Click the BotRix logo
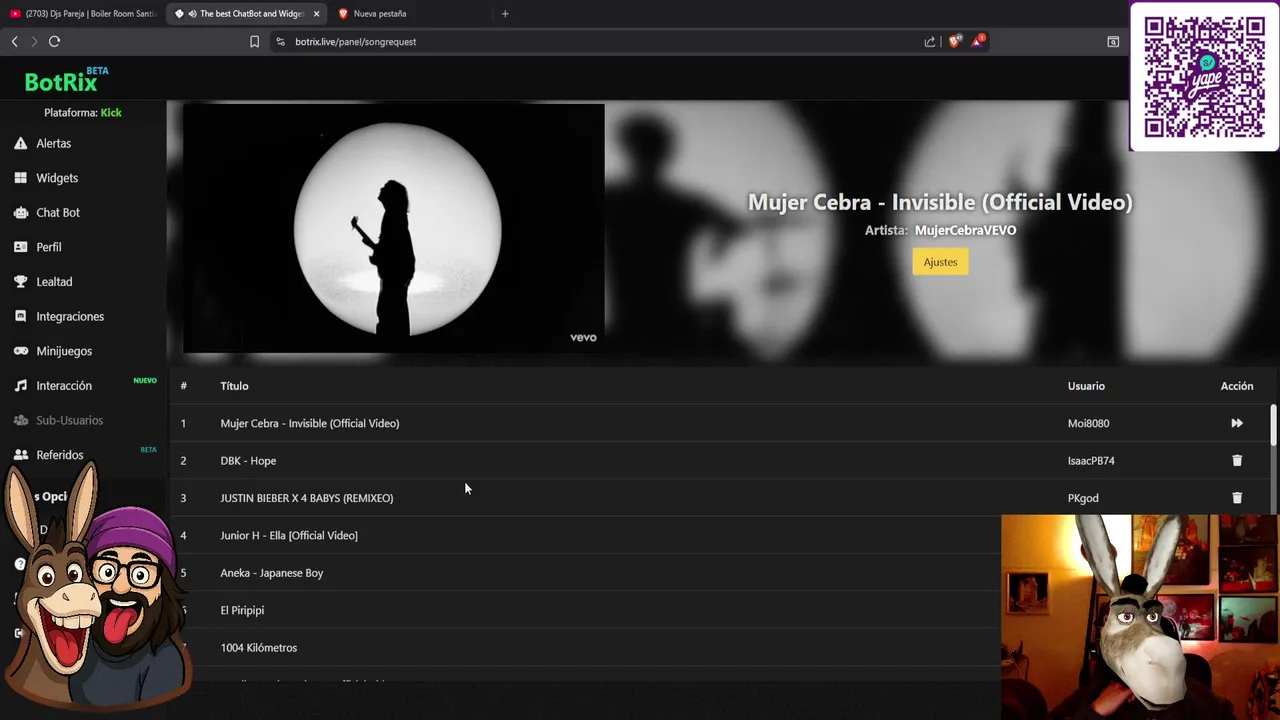 pos(66,80)
